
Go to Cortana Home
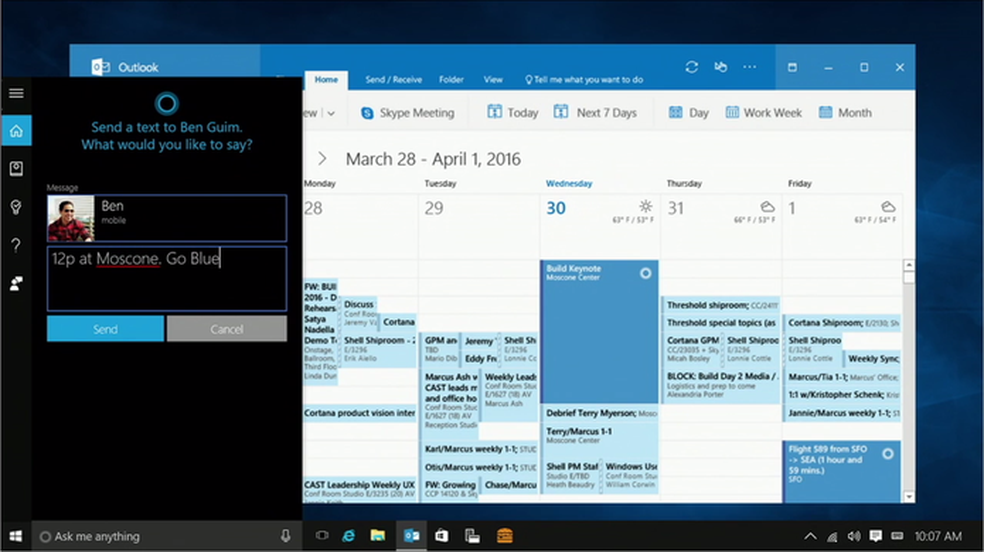point(16,130)
